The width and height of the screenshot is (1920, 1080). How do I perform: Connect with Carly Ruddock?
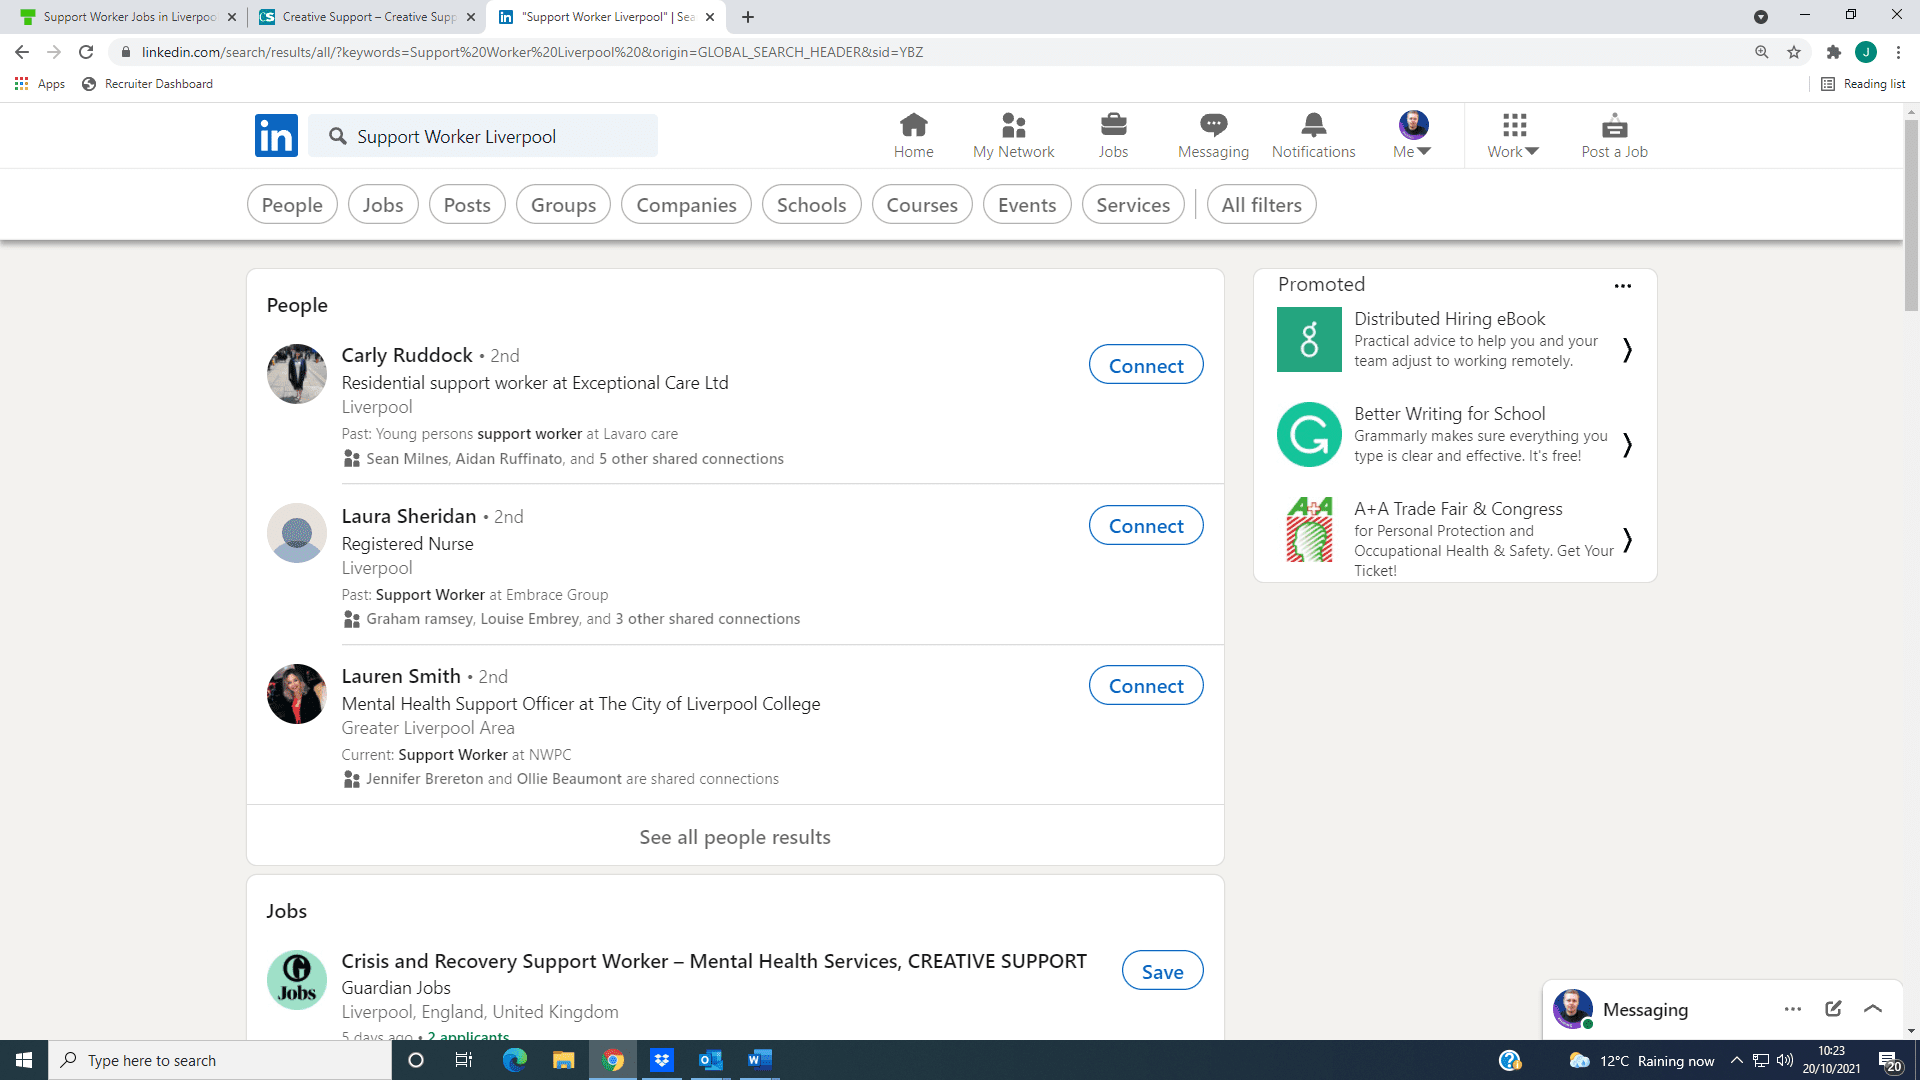[x=1146, y=365]
